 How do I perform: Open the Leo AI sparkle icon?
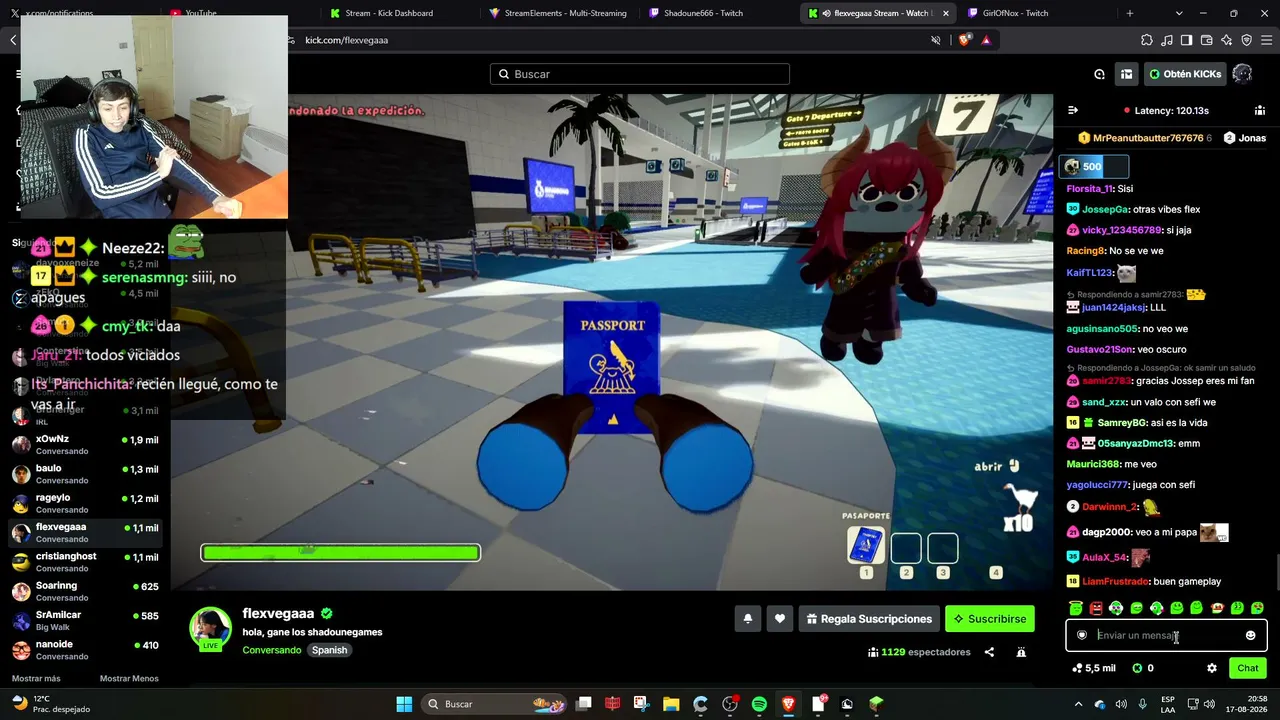(1226, 40)
